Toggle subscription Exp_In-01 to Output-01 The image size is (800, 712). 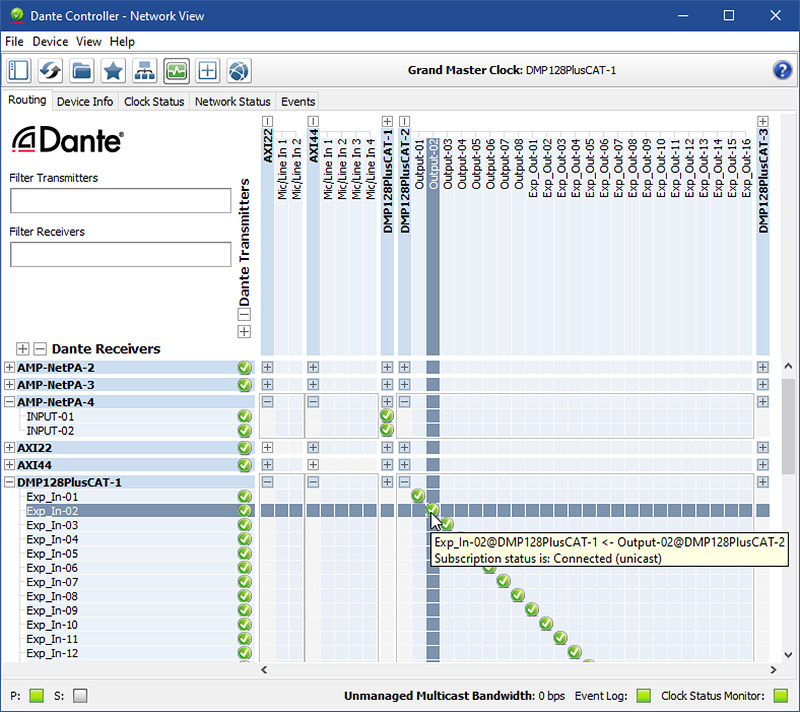point(418,495)
